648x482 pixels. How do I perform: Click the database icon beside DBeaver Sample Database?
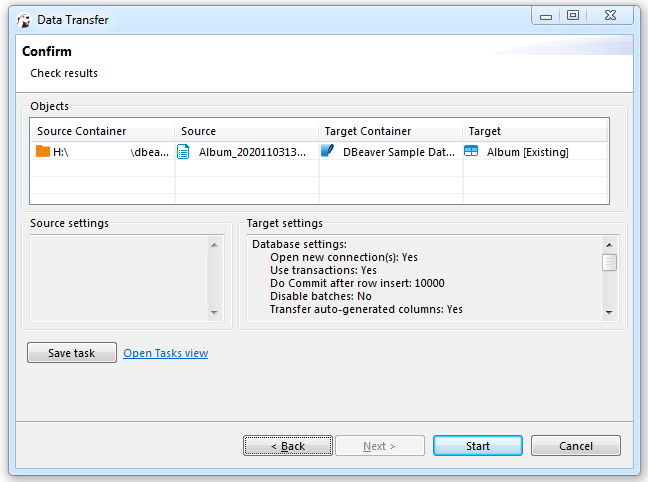(327, 151)
